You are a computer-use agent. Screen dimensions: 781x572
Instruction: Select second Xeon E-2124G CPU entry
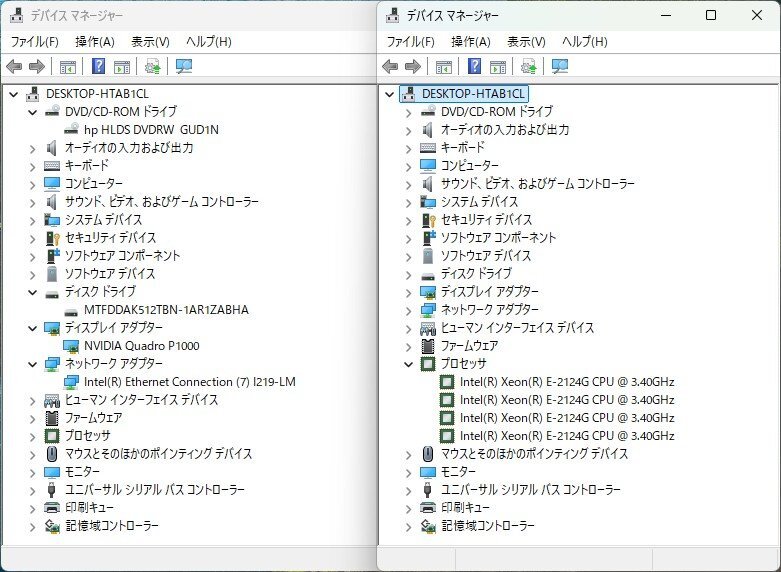[x=567, y=400]
